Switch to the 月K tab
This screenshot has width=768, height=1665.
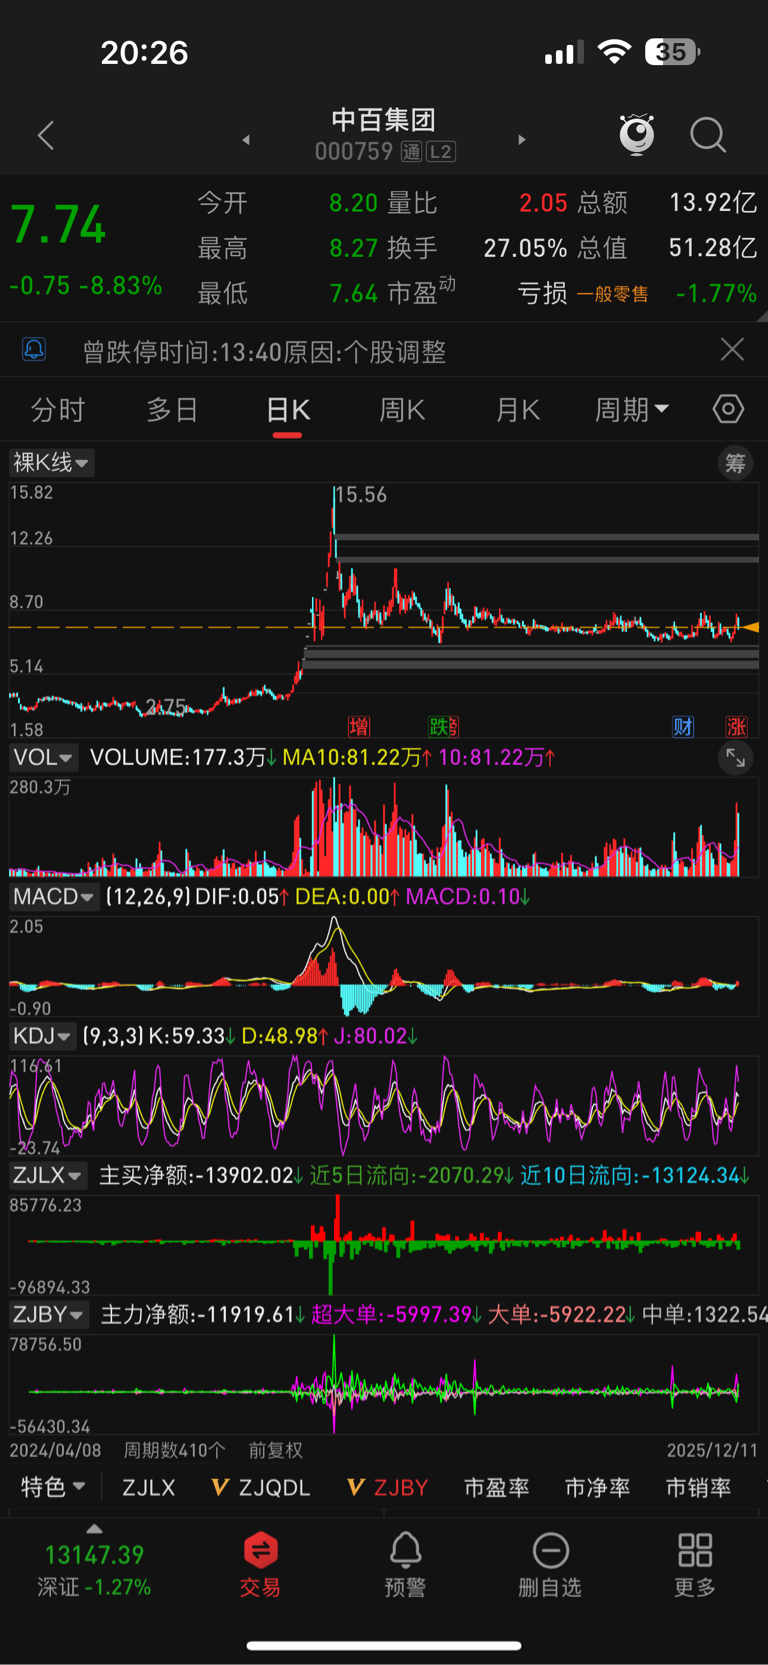[x=518, y=409]
